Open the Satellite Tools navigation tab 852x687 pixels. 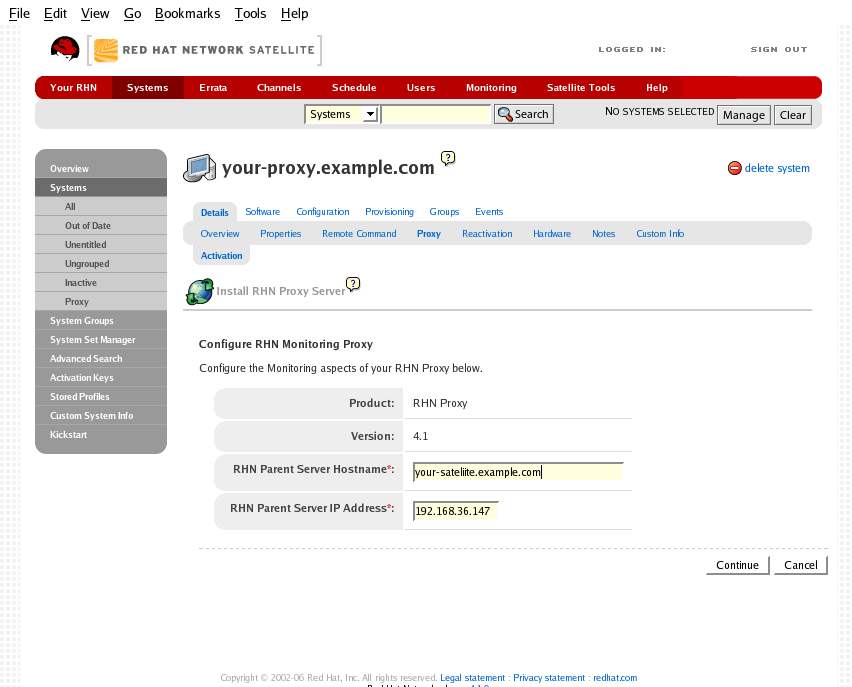point(581,88)
